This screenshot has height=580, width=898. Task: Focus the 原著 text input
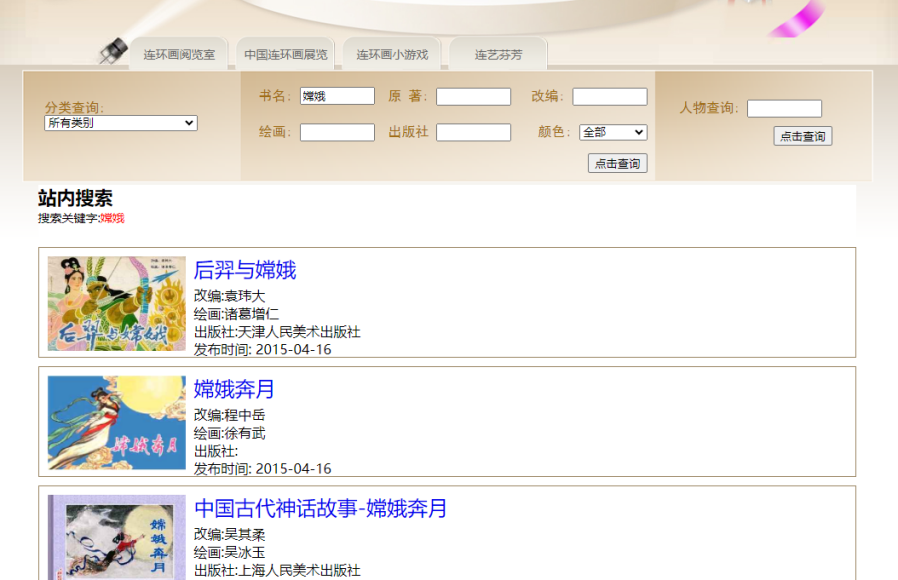[x=473, y=97]
